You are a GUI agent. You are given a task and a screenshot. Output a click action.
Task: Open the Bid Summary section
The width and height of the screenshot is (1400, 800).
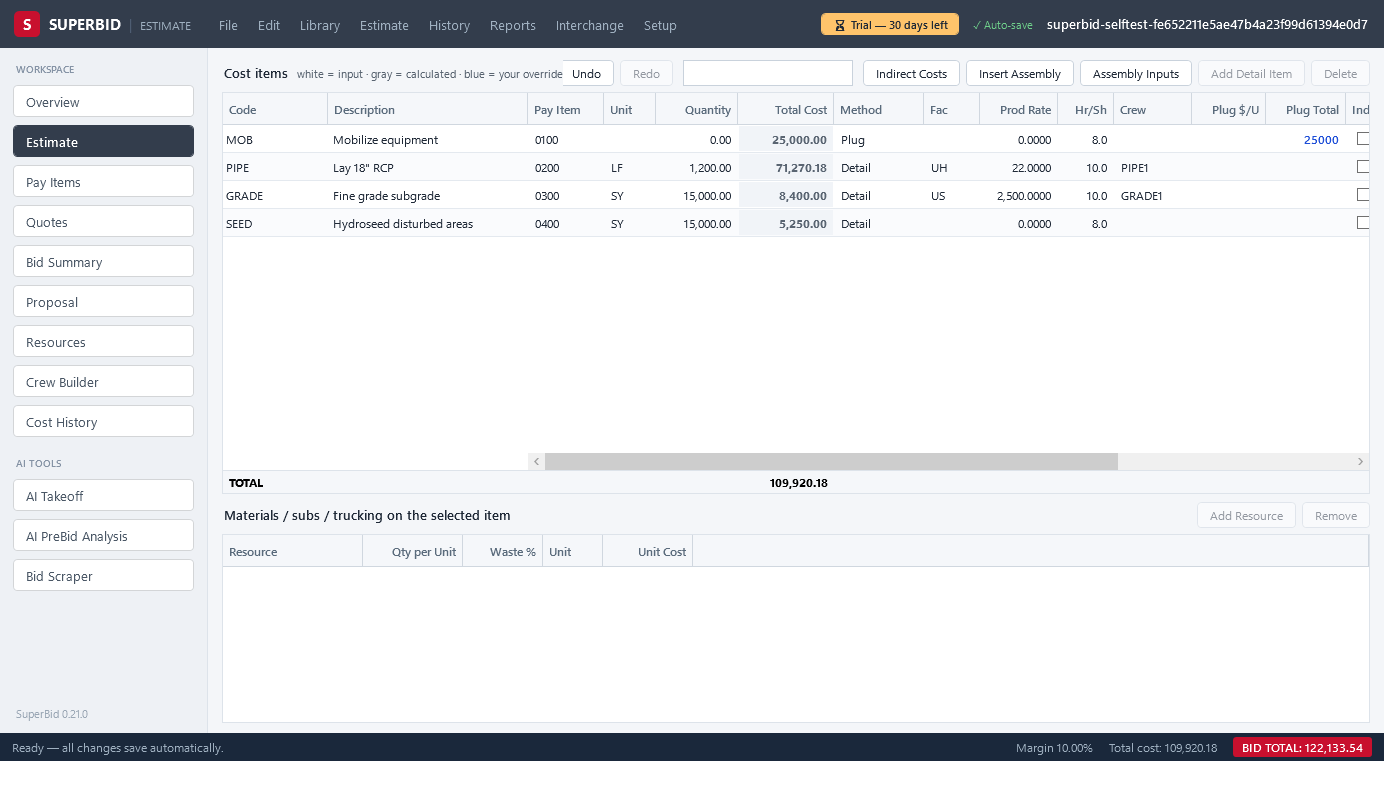[104, 262]
